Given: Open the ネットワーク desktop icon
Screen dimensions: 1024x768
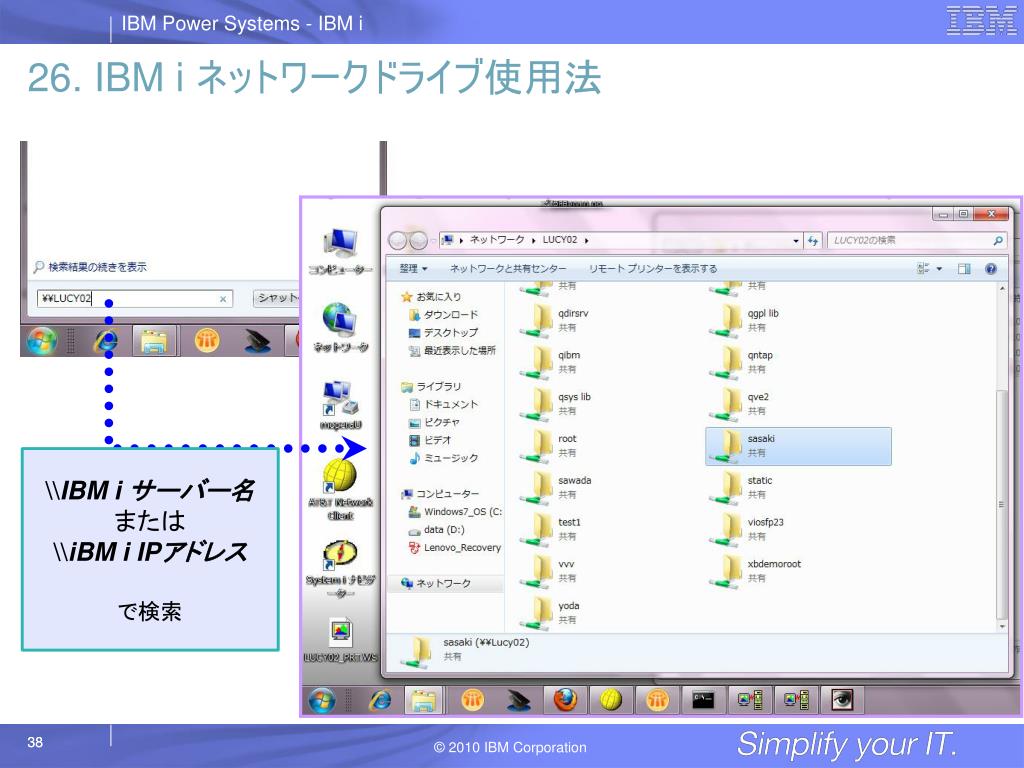Looking at the screenshot, I should [x=340, y=328].
